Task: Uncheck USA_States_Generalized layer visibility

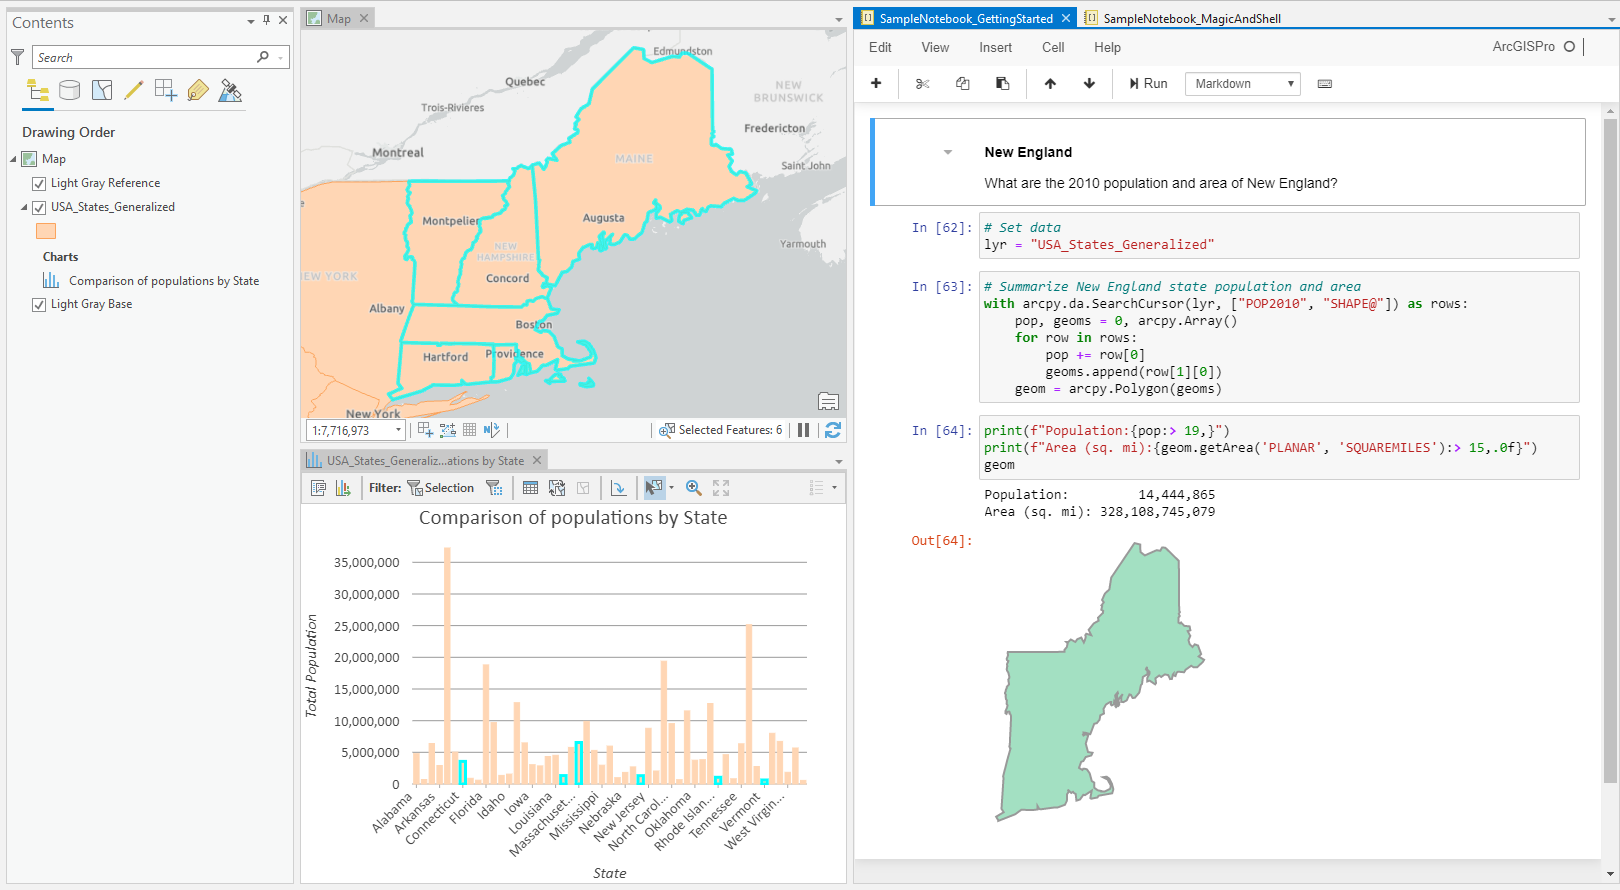Action: tap(39, 208)
